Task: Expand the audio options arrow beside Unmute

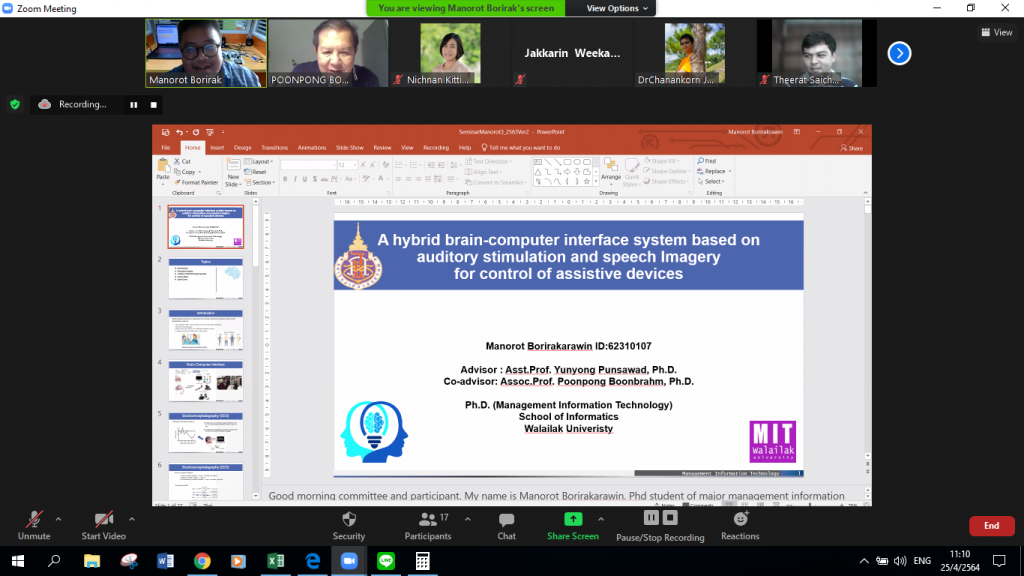Action: tap(58, 519)
